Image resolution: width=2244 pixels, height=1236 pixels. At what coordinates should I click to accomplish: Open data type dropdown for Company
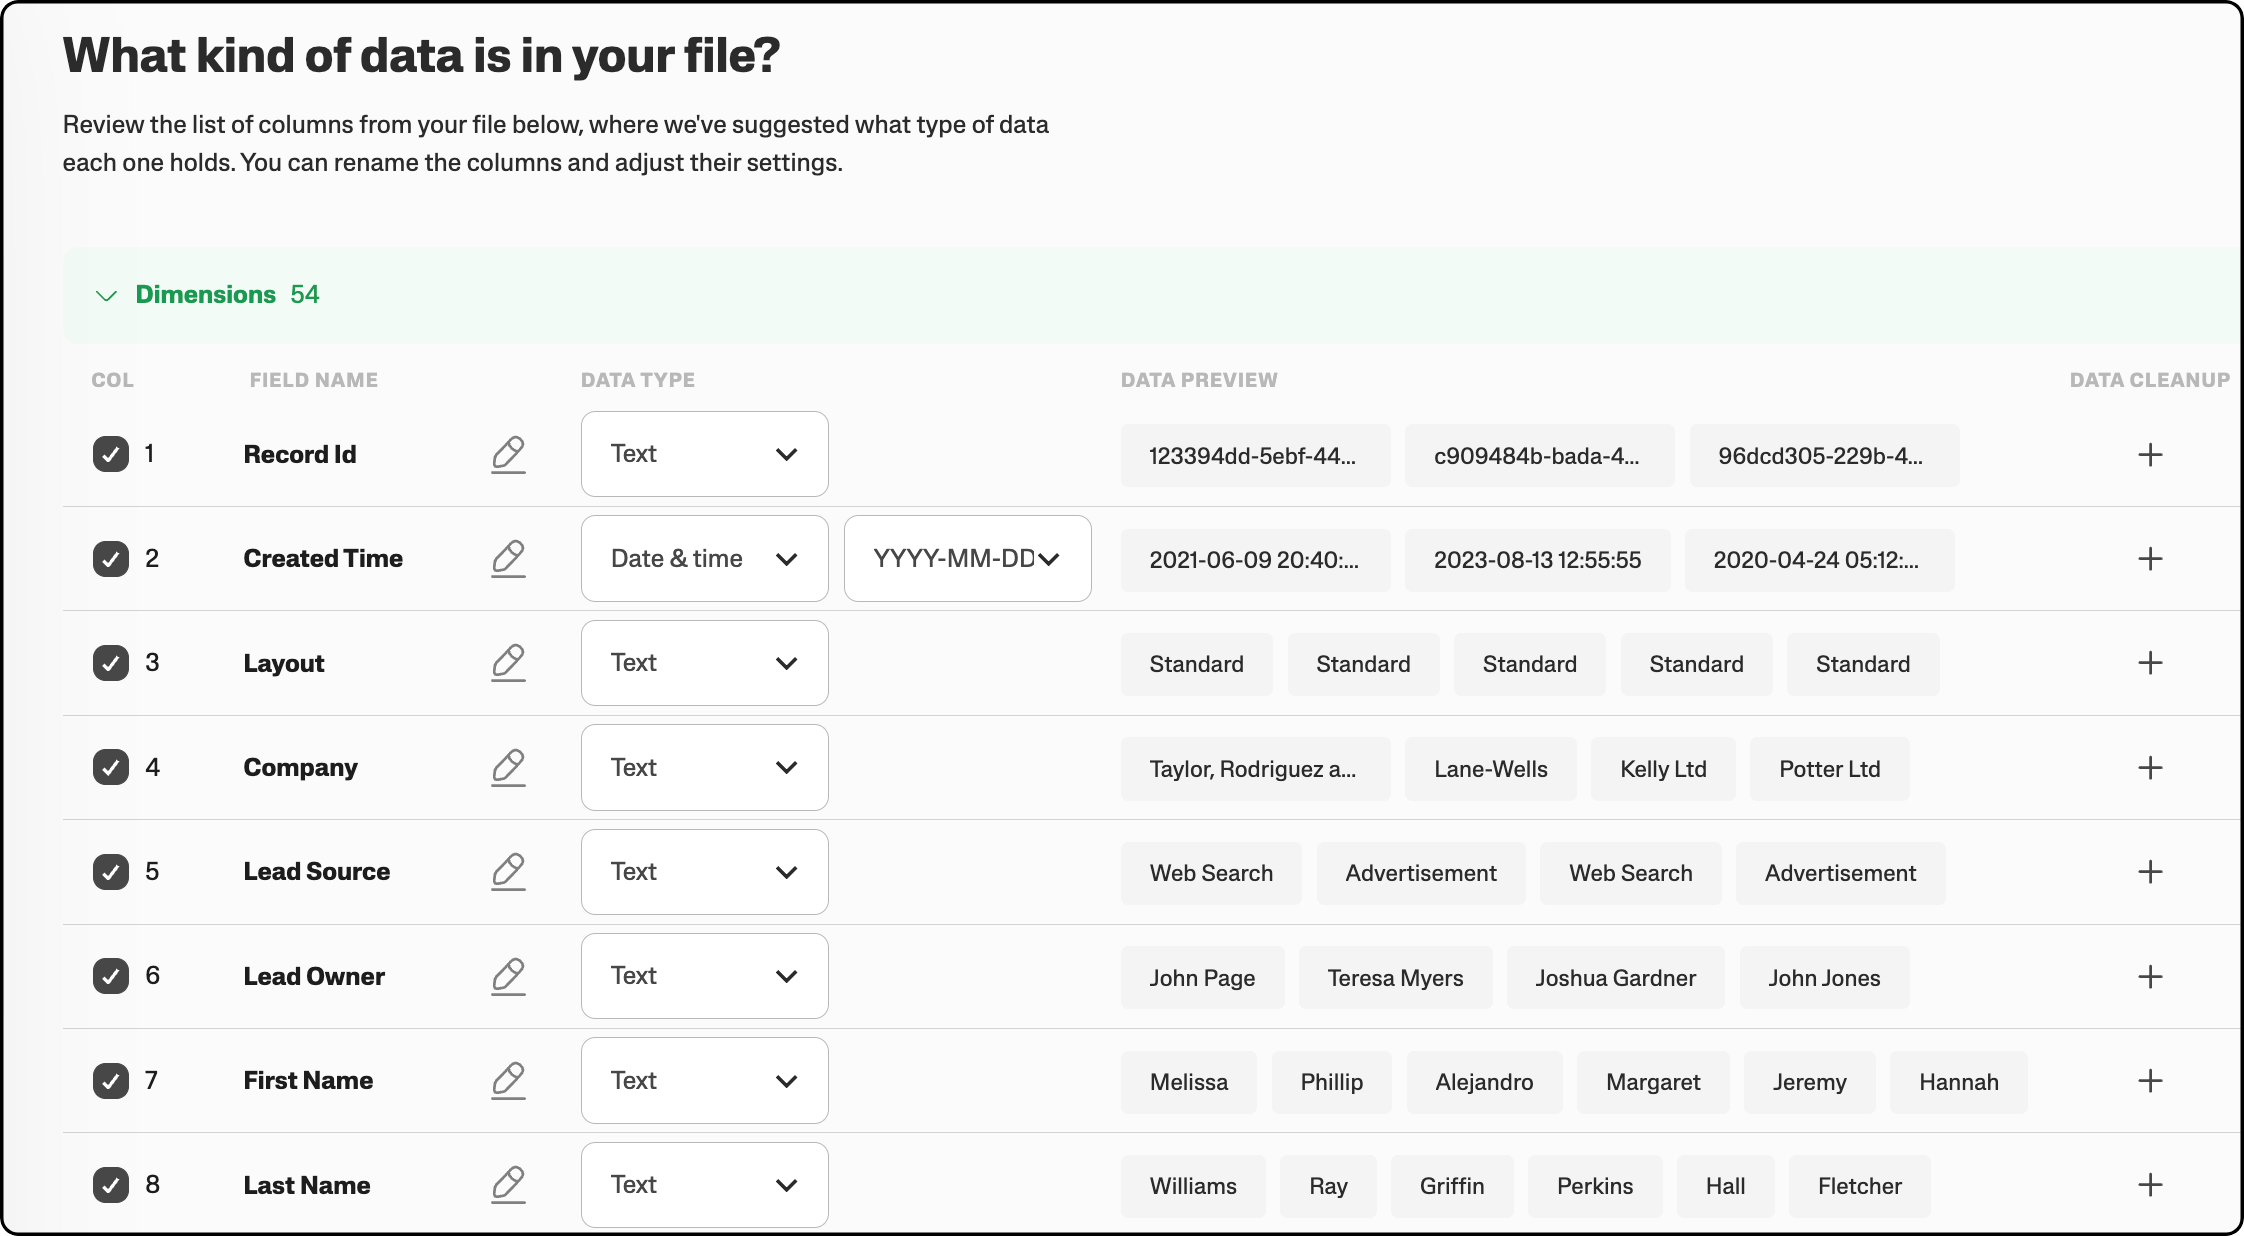click(704, 768)
